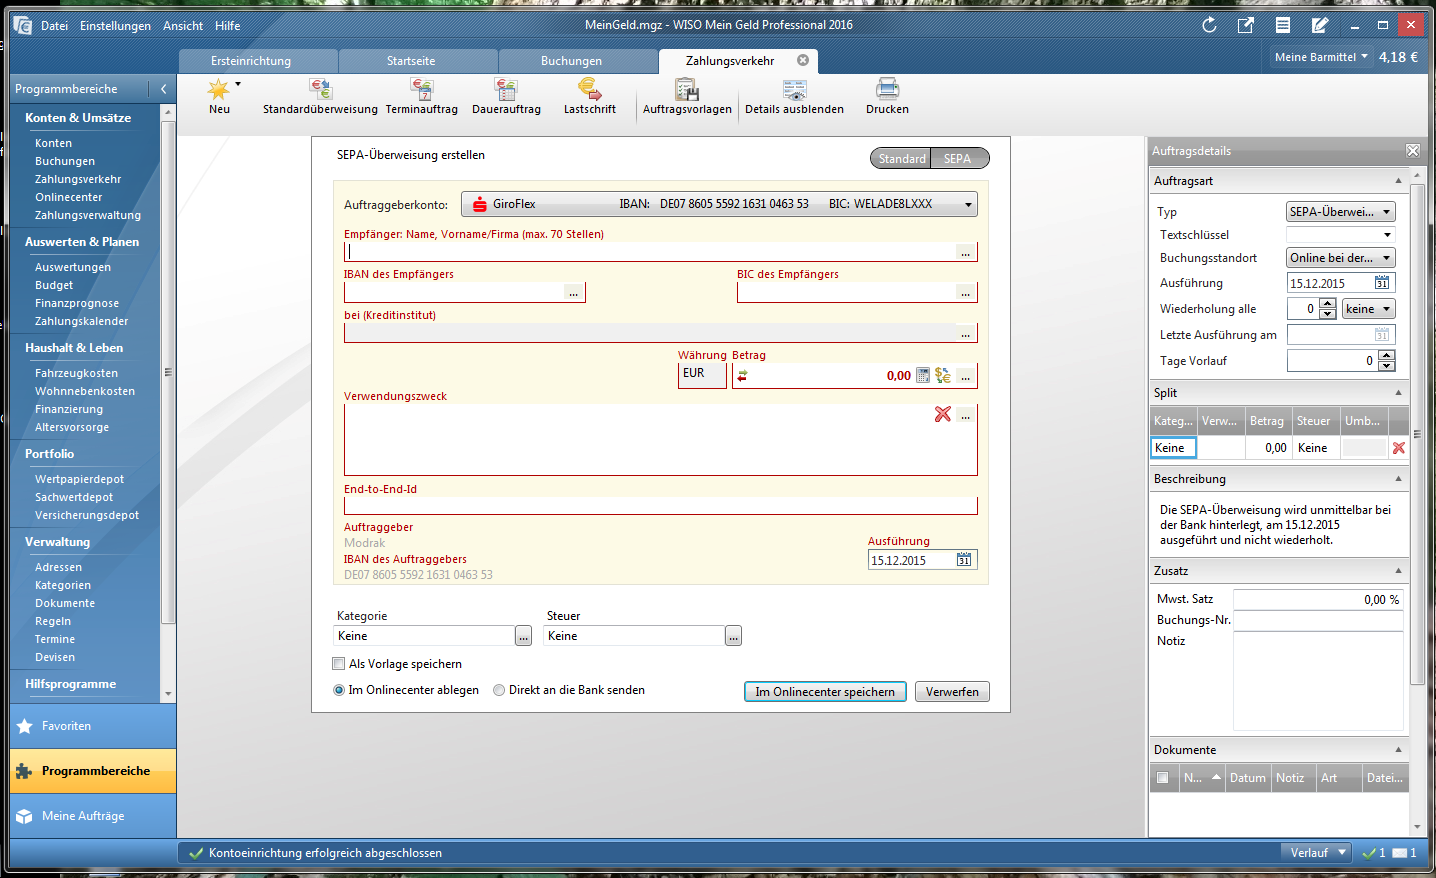This screenshot has width=1436, height=878.
Task: Create a Dauerauftrag
Action: [506, 97]
